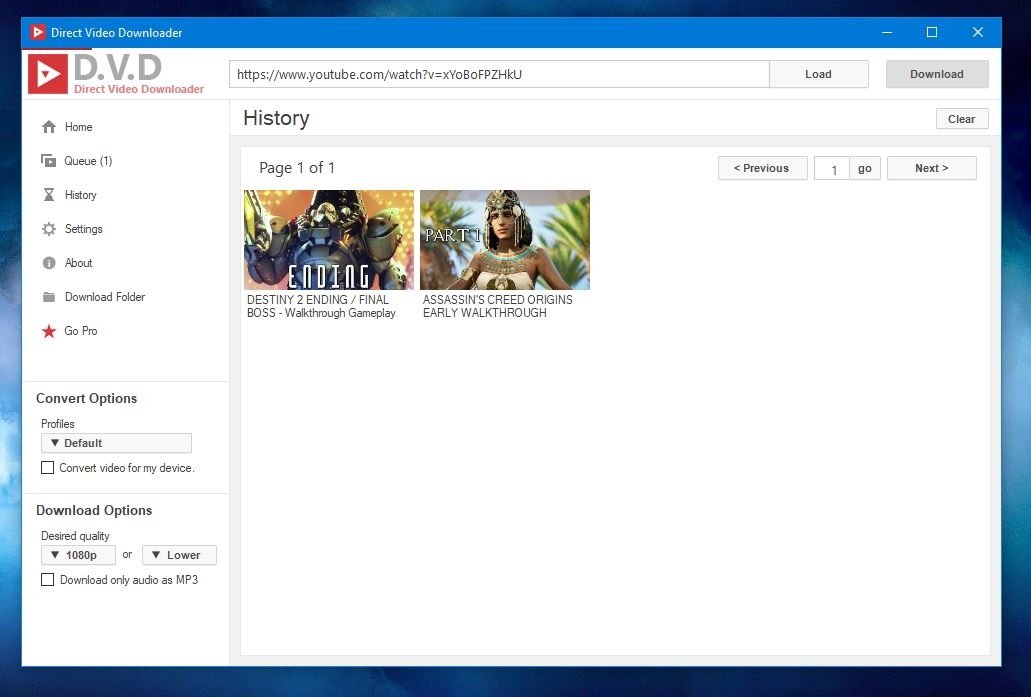1031x697 pixels.
Task: Open the Download Folder entry
Action: tap(105, 297)
